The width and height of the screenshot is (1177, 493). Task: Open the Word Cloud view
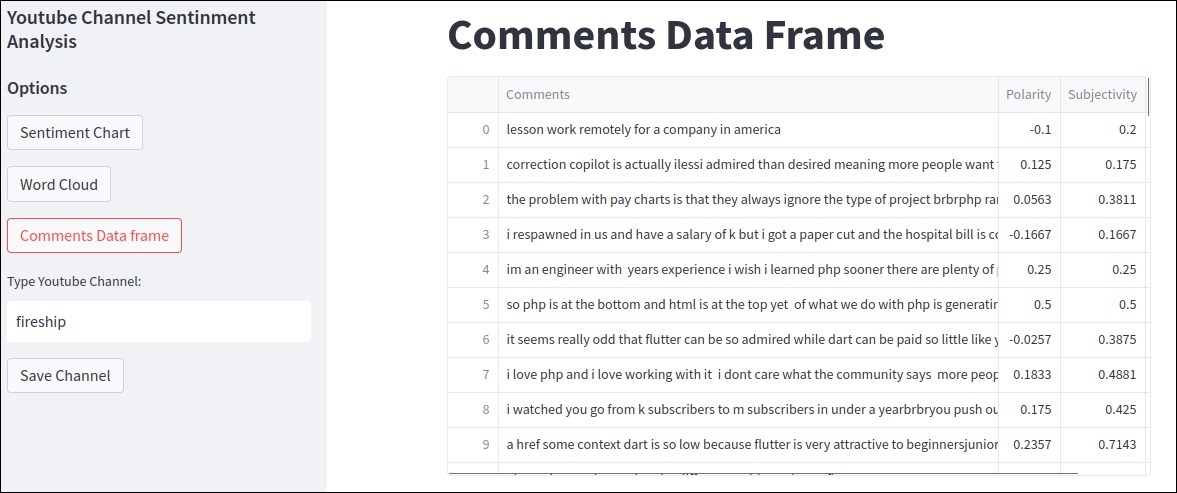(59, 185)
